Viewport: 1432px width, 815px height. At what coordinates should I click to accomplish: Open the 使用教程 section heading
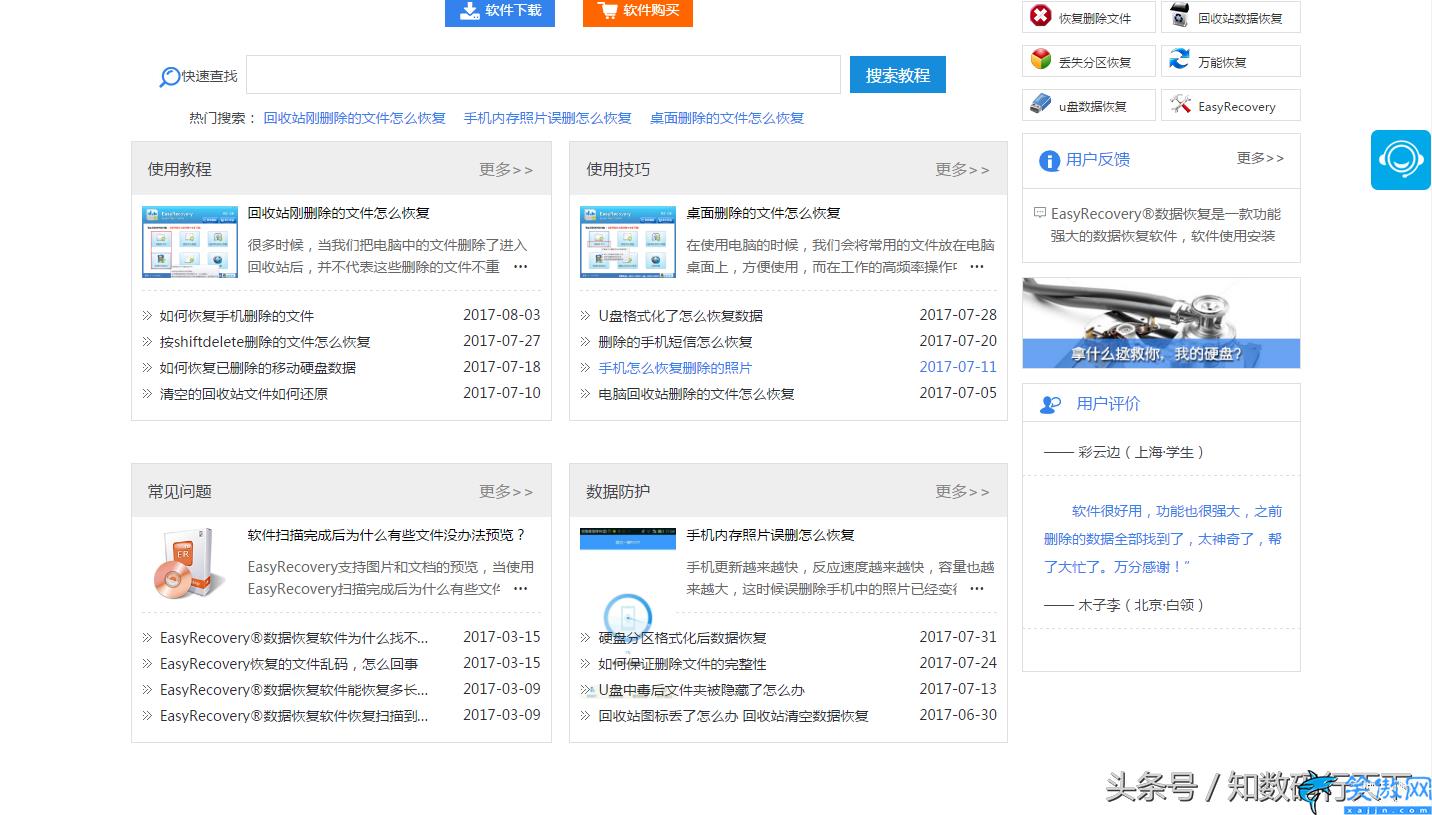180,170
